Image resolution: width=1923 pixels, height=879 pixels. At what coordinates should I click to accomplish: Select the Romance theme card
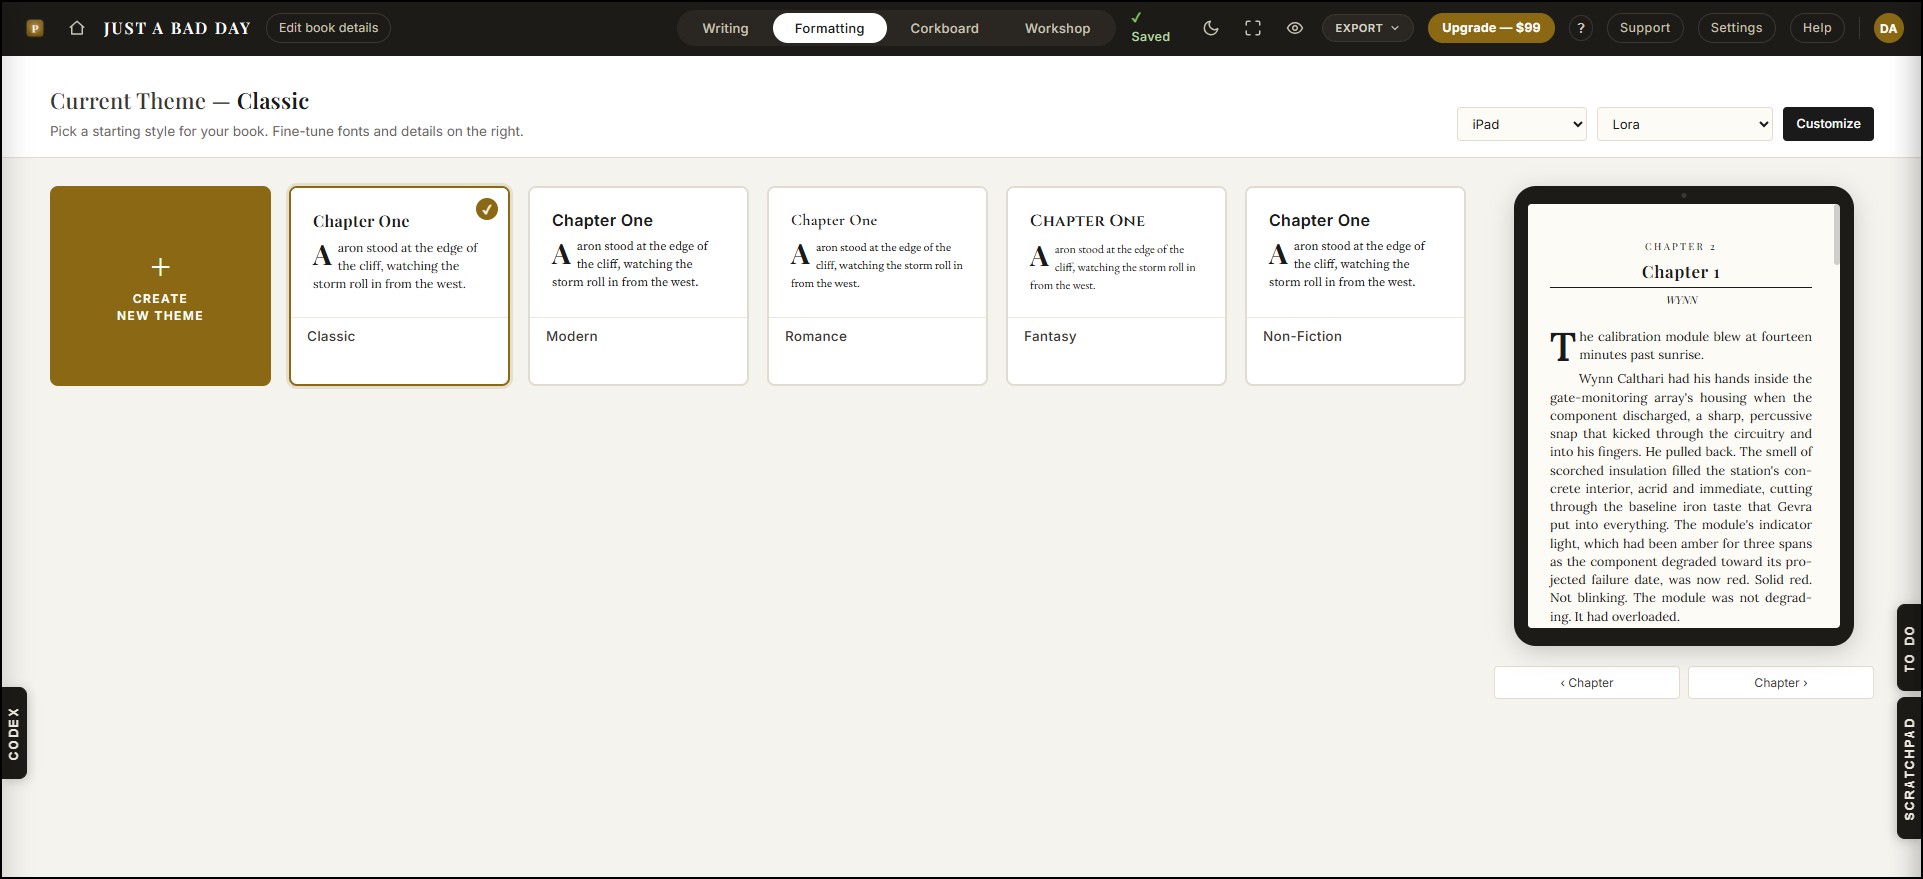877,286
